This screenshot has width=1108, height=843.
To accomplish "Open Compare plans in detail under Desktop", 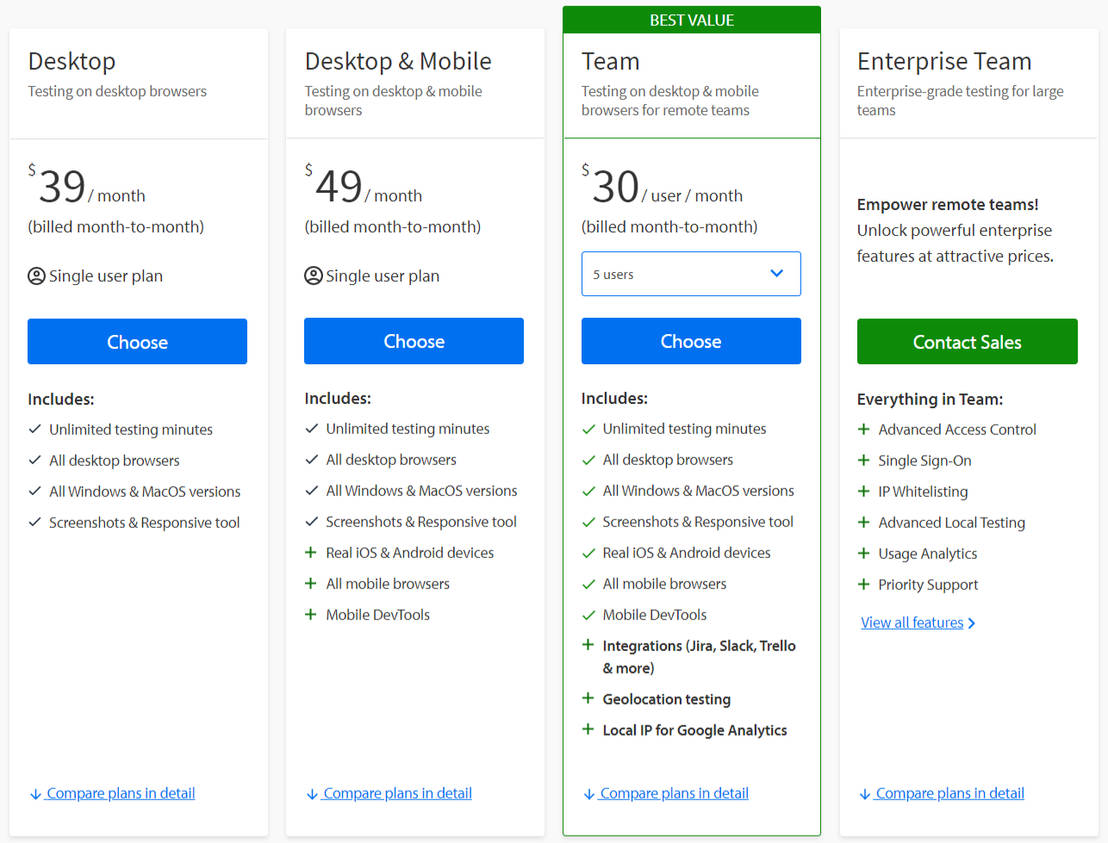I will (x=120, y=793).
